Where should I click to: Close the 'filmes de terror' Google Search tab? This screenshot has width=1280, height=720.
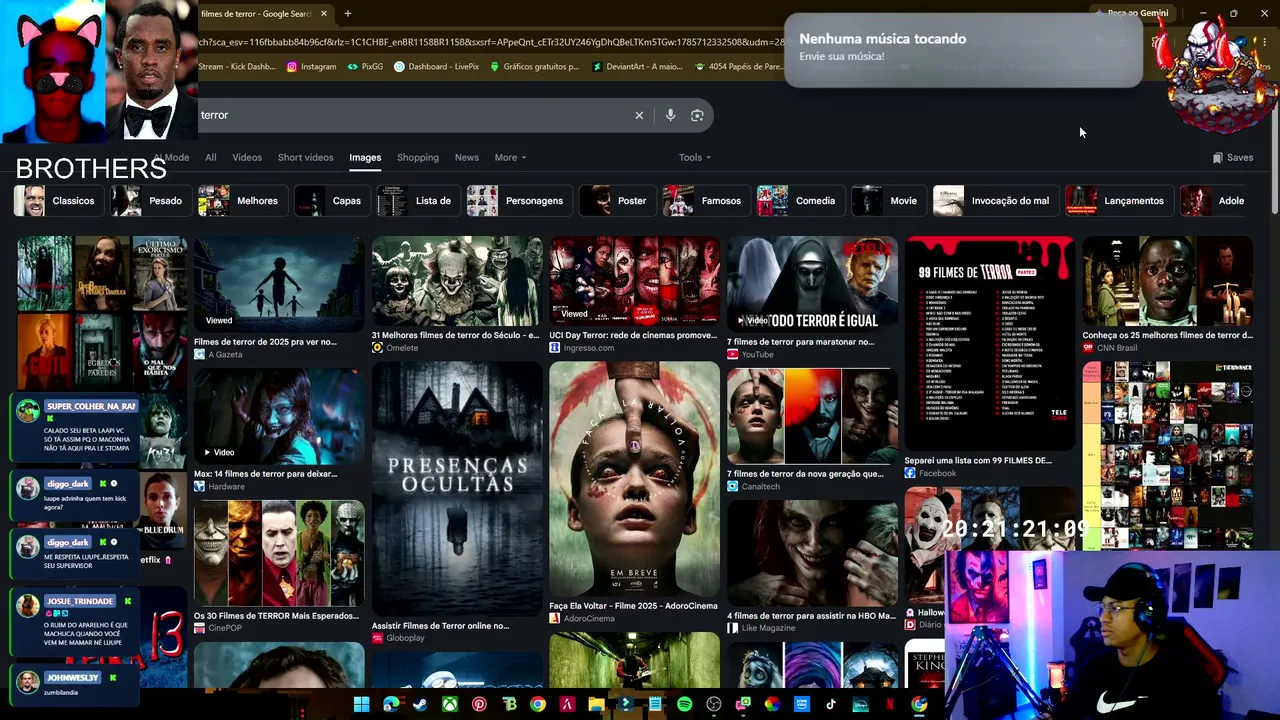tap(322, 14)
